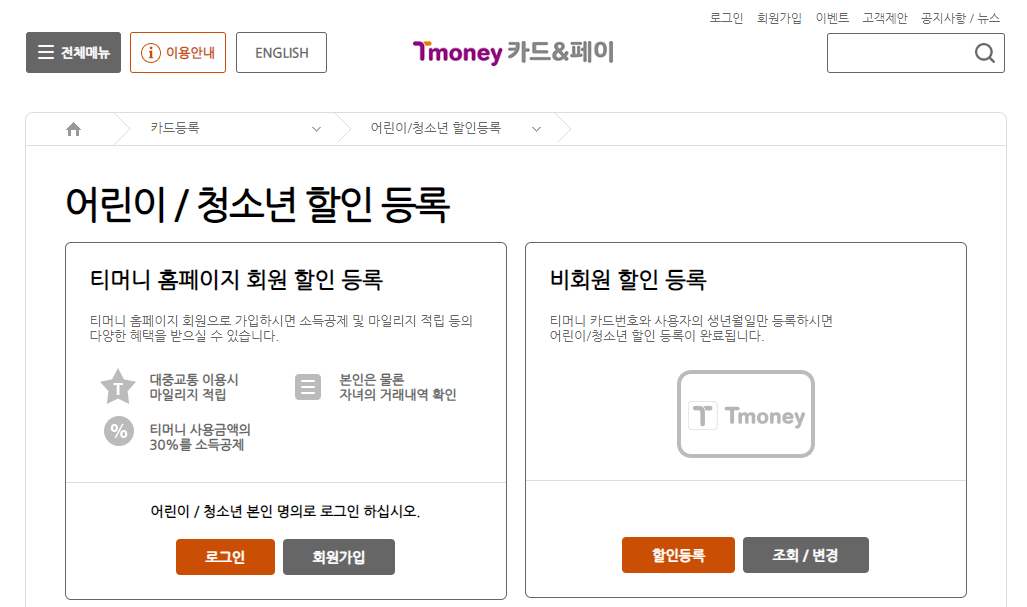Screen dimensions: 1027x607
Task: Click the transaction history list icon
Action: (x=308, y=387)
